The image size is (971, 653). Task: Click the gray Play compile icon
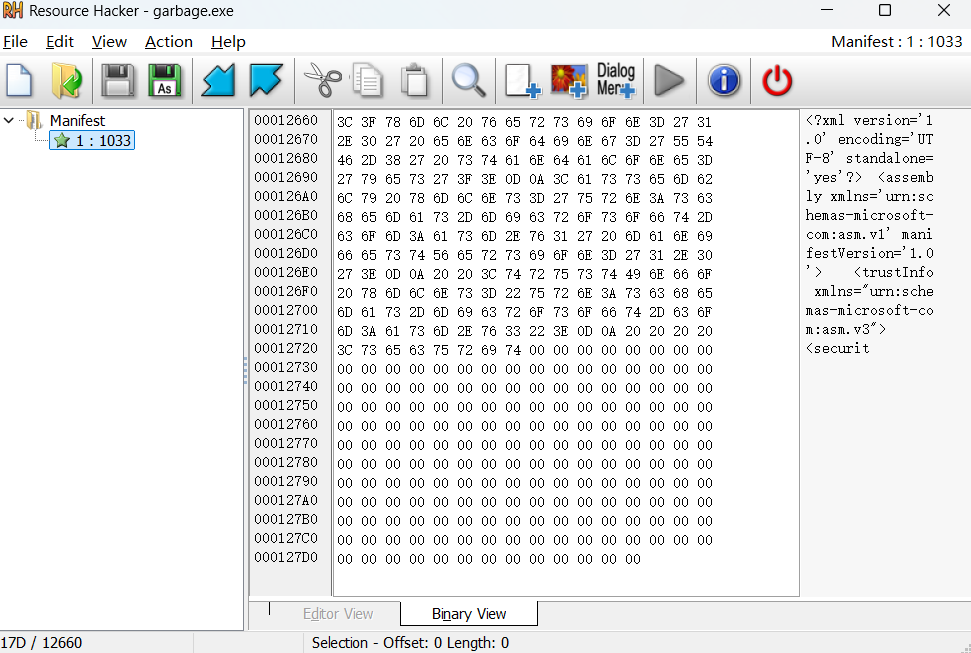pyautogui.click(x=669, y=81)
